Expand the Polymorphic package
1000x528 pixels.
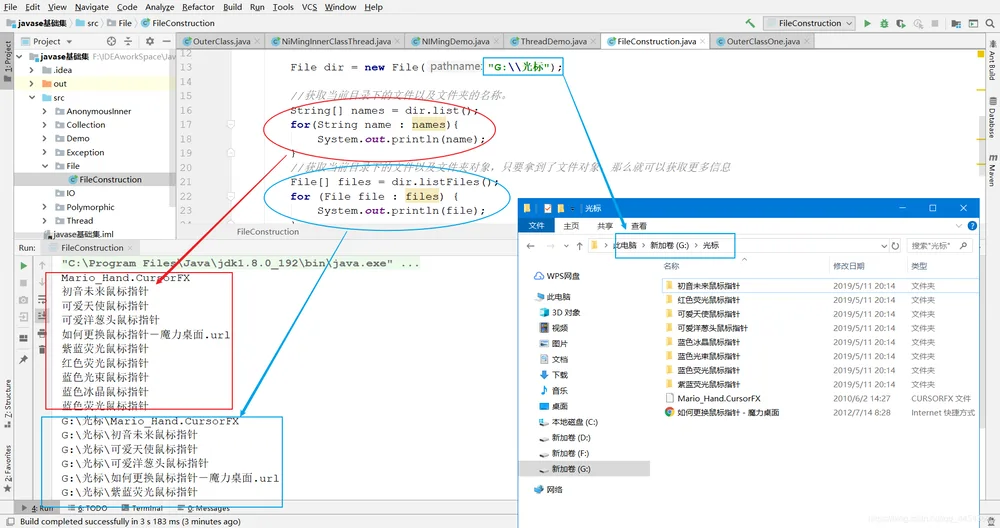coord(45,207)
